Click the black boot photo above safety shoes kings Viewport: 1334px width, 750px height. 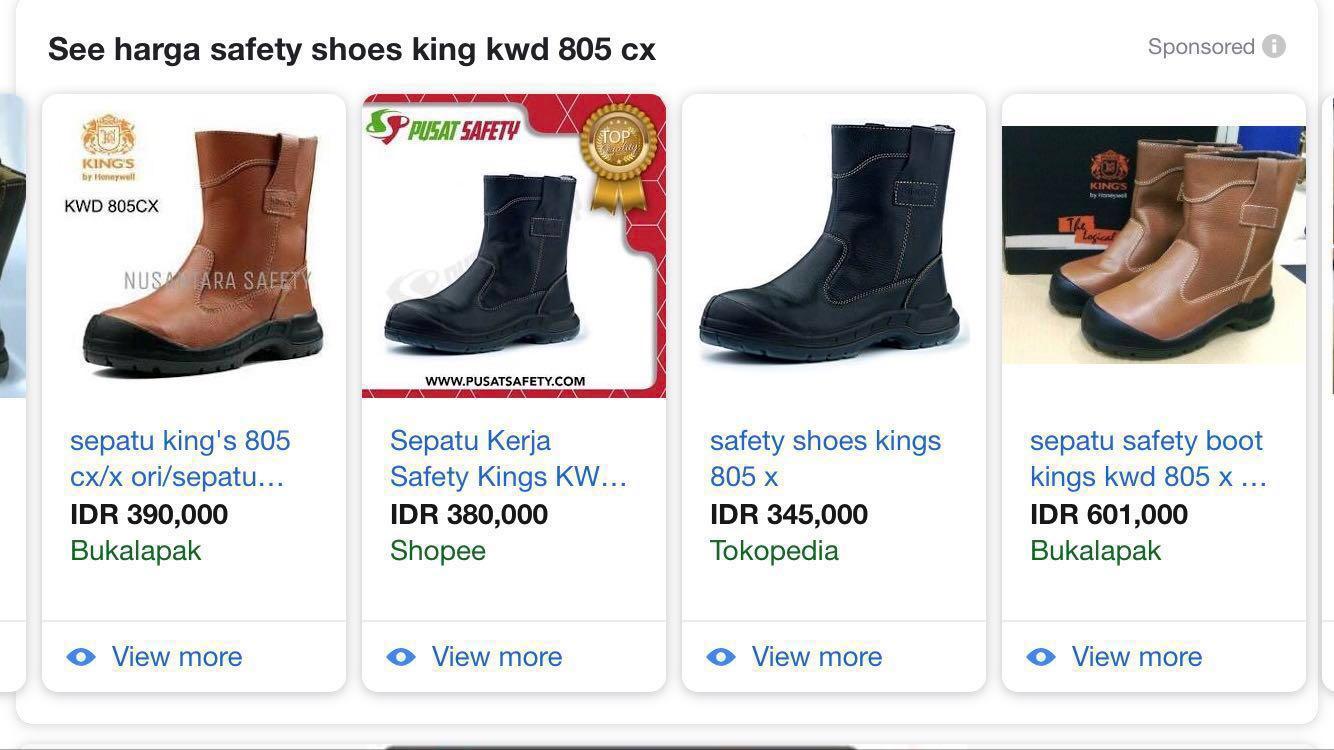point(833,245)
